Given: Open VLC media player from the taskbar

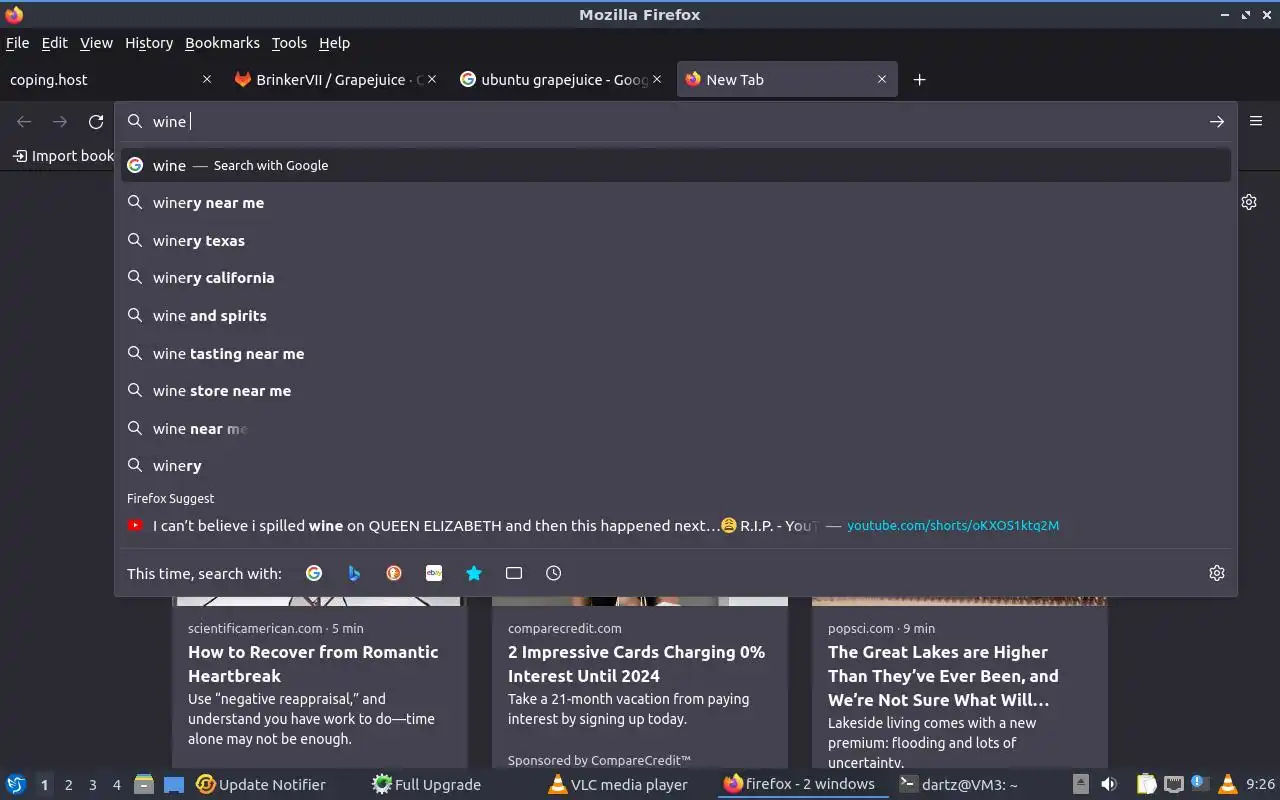Looking at the screenshot, I should click(x=618, y=785).
